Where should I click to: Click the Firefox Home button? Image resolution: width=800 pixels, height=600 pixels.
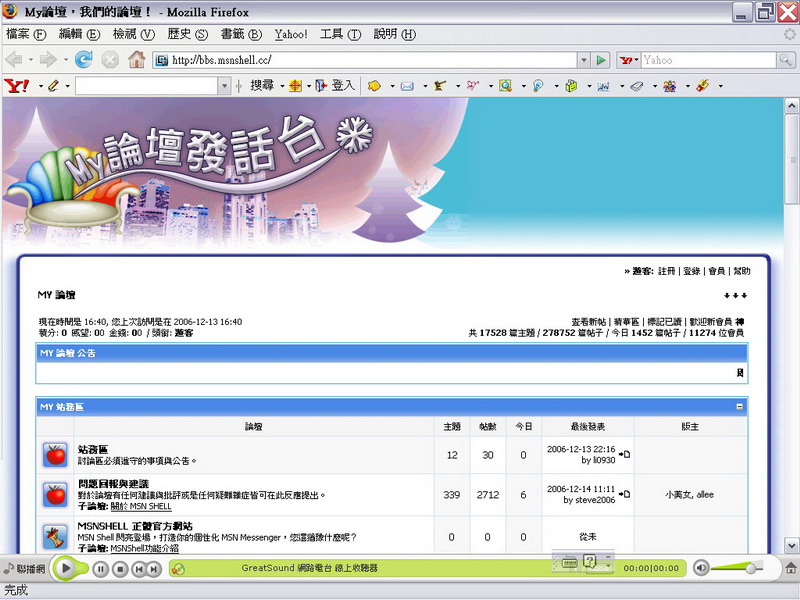tap(136, 60)
